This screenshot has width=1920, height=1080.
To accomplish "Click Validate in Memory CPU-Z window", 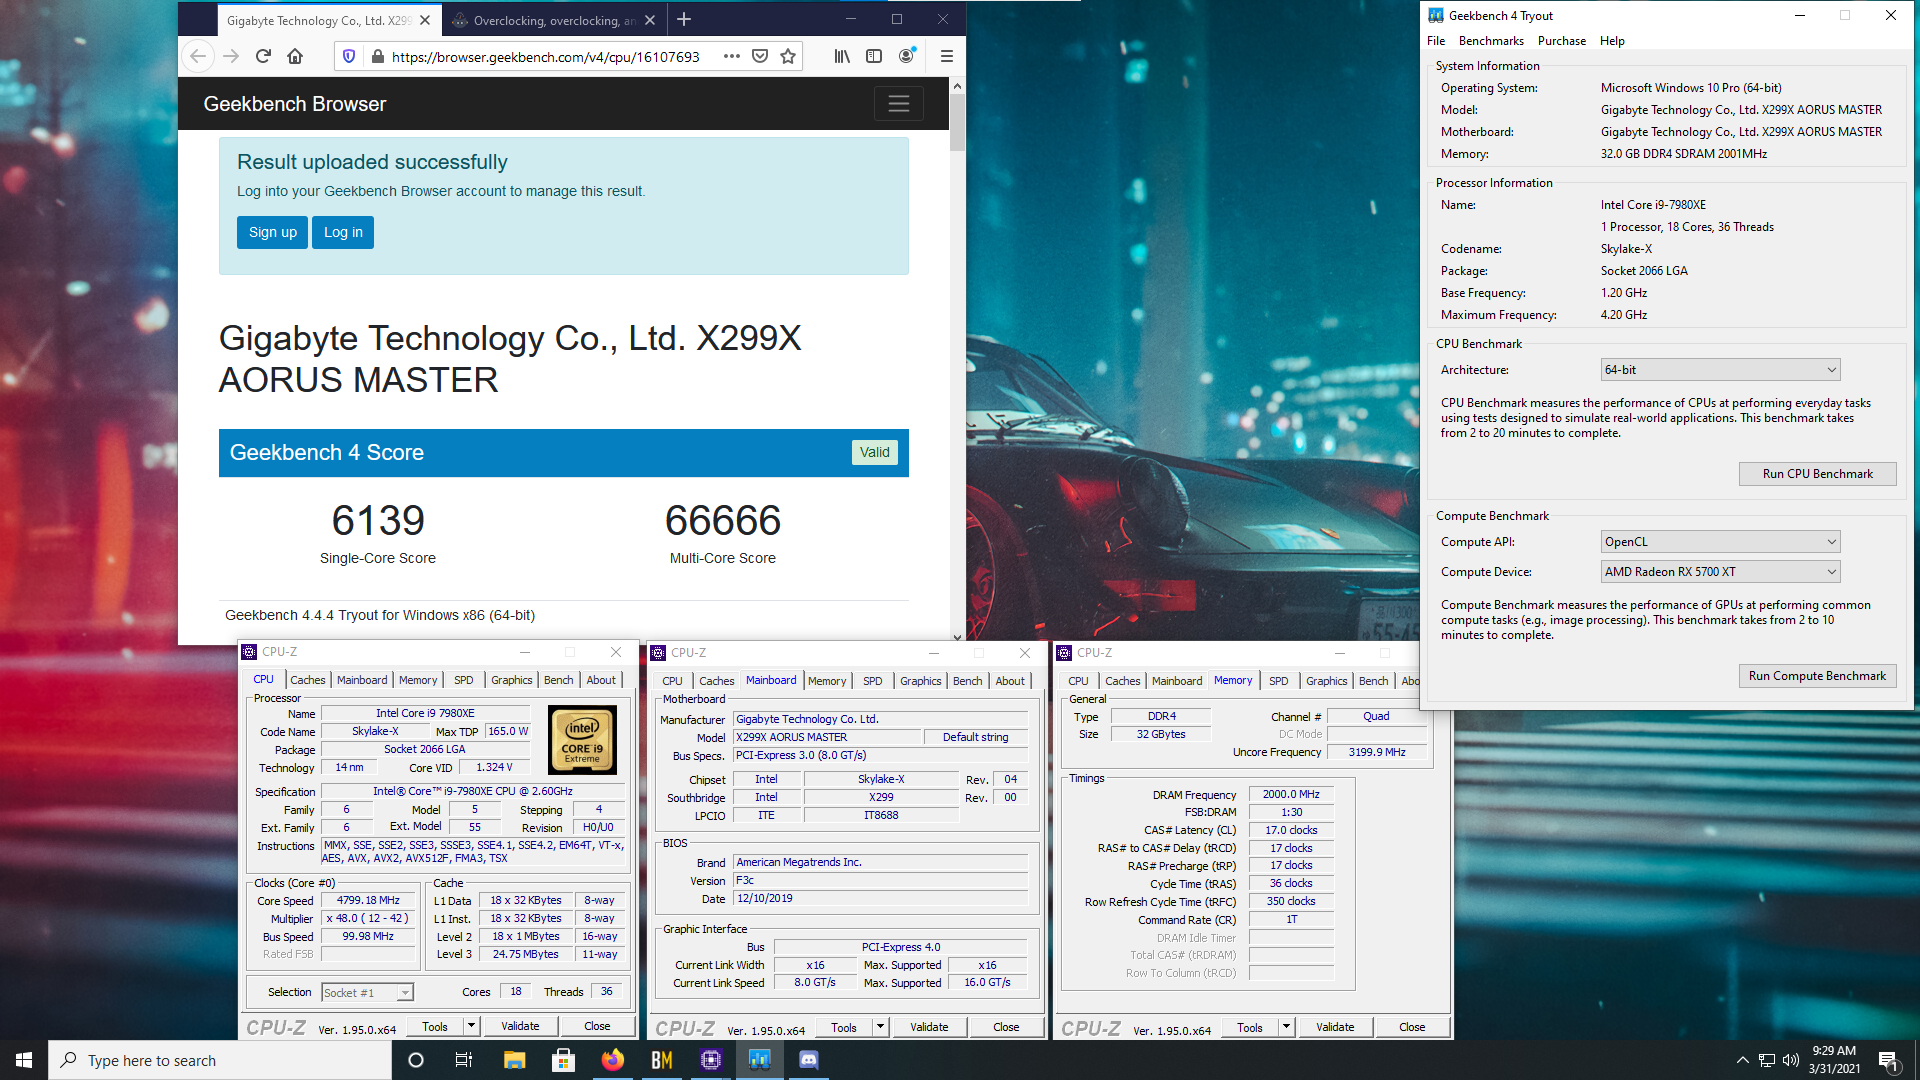I will [1335, 1027].
